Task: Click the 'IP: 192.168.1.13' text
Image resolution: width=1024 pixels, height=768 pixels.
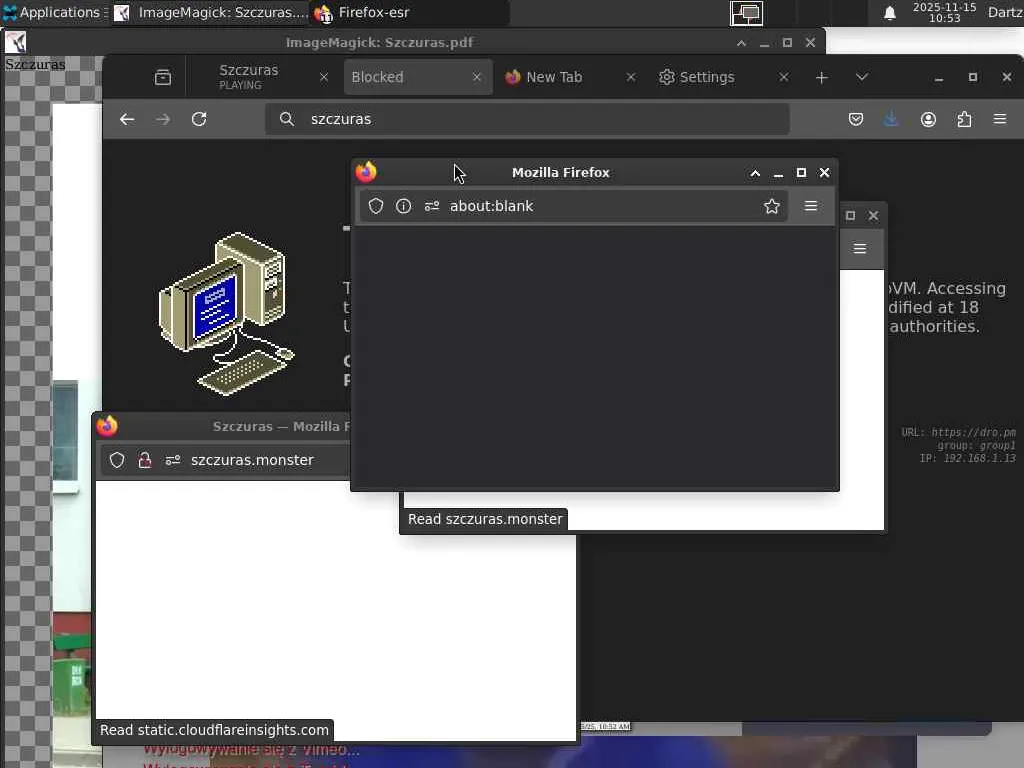Action: (967, 458)
